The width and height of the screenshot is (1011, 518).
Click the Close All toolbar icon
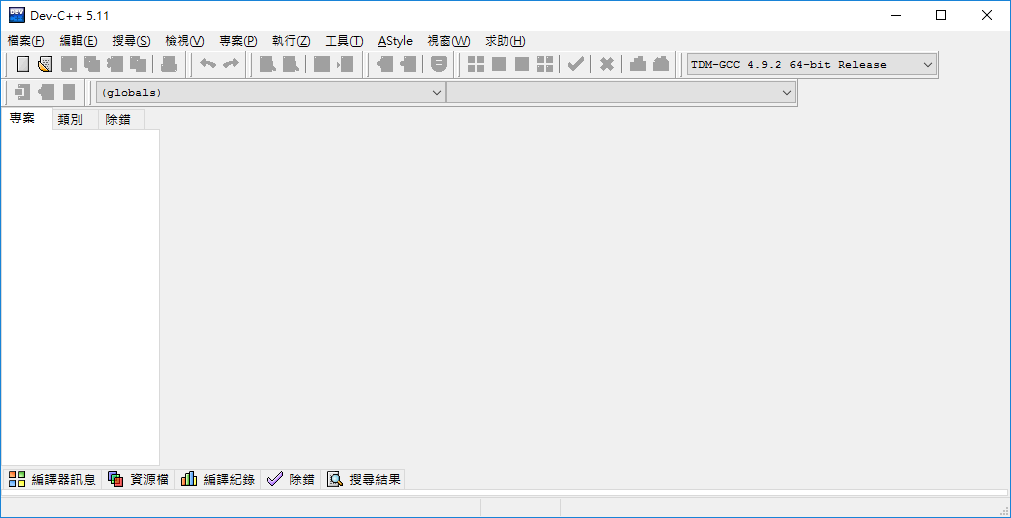point(138,65)
